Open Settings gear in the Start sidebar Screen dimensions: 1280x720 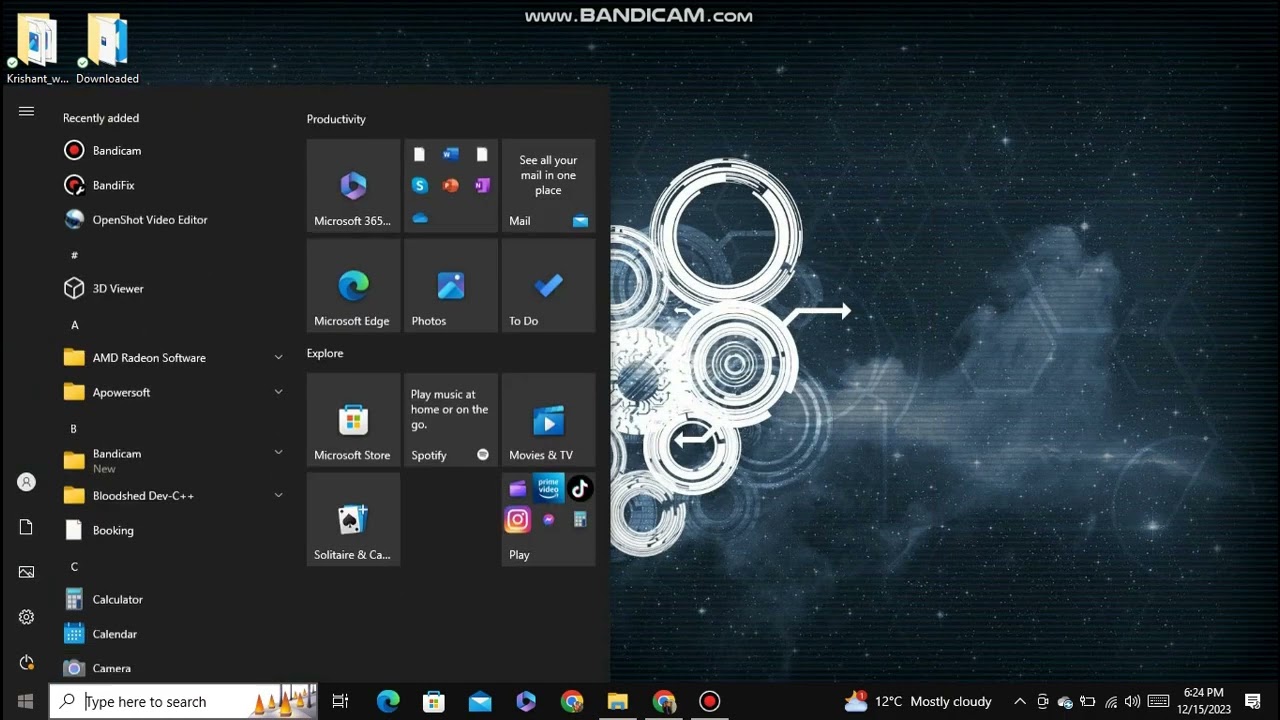26,617
